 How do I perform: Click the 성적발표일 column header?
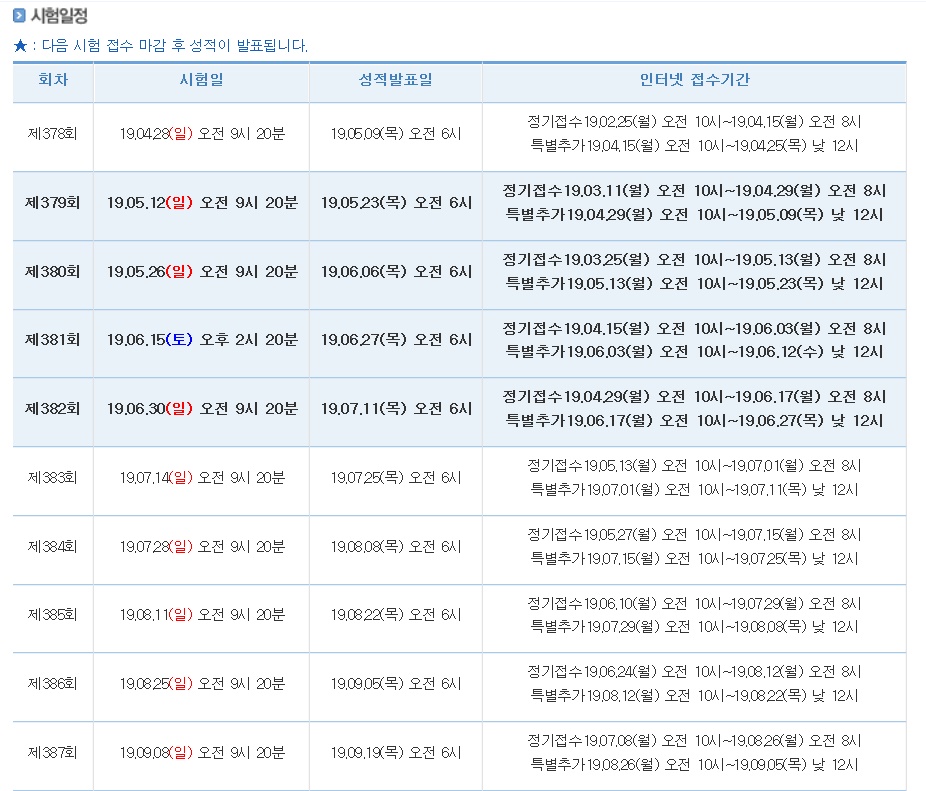[x=396, y=80]
